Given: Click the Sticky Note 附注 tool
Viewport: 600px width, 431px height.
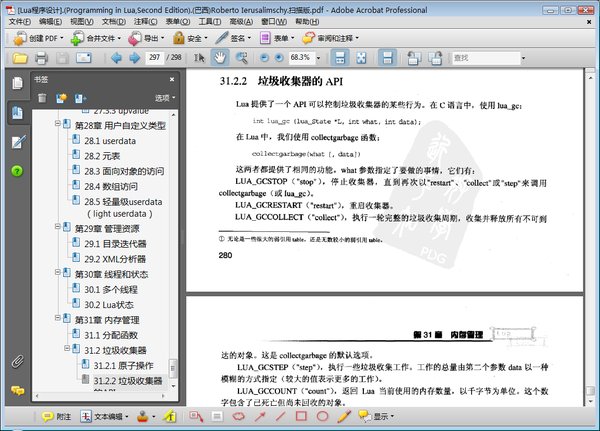Looking at the screenshot, I should (x=57, y=415).
